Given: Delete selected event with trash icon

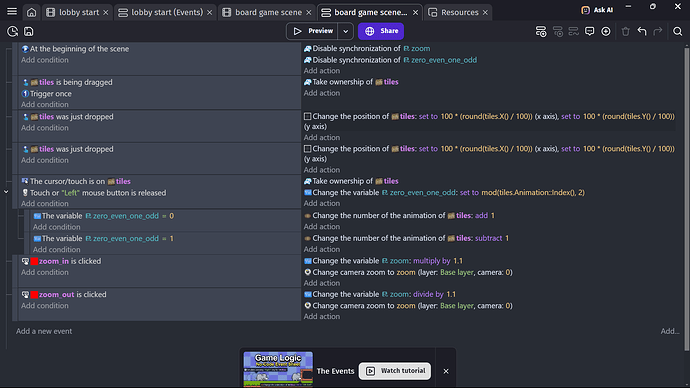Looking at the screenshot, I should (626, 31).
